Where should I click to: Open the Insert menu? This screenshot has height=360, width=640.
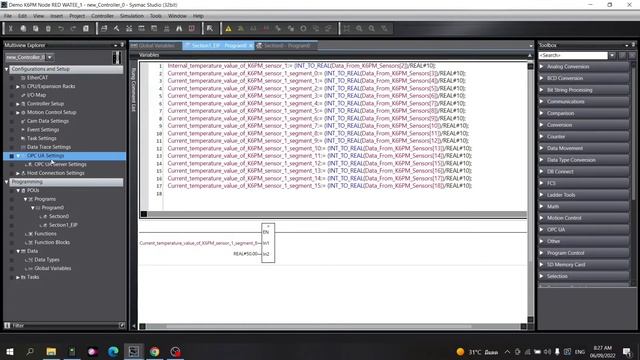tap(56, 16)
